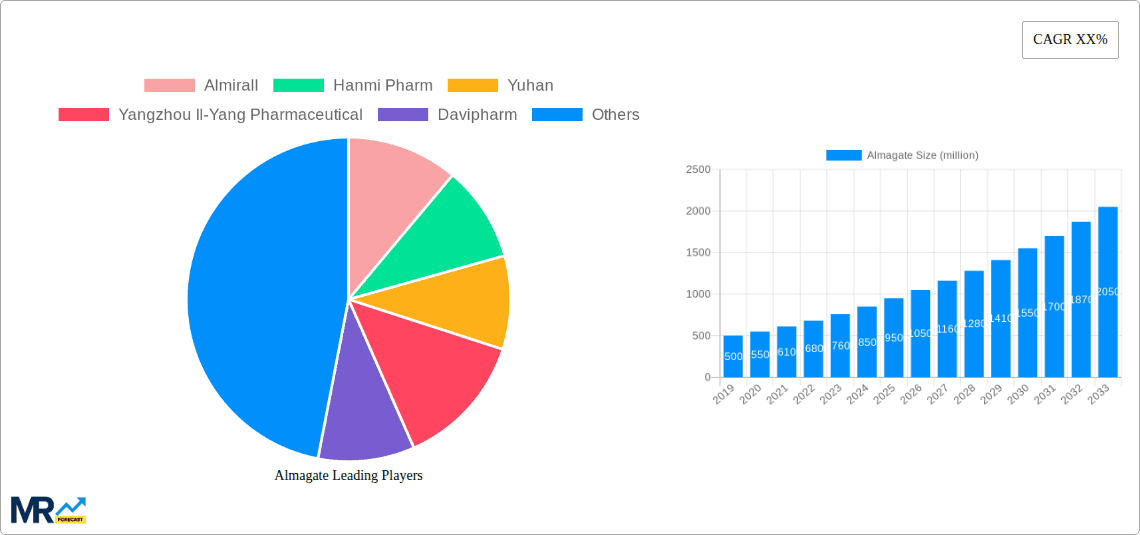Toggle the Almirall legend color swatch
Image resolution: width=1140 pixels, height=535 pixels.
169,86
